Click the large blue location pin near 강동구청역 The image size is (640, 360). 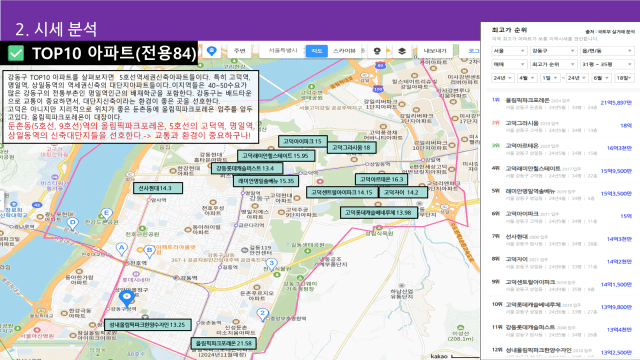(127, 298)
